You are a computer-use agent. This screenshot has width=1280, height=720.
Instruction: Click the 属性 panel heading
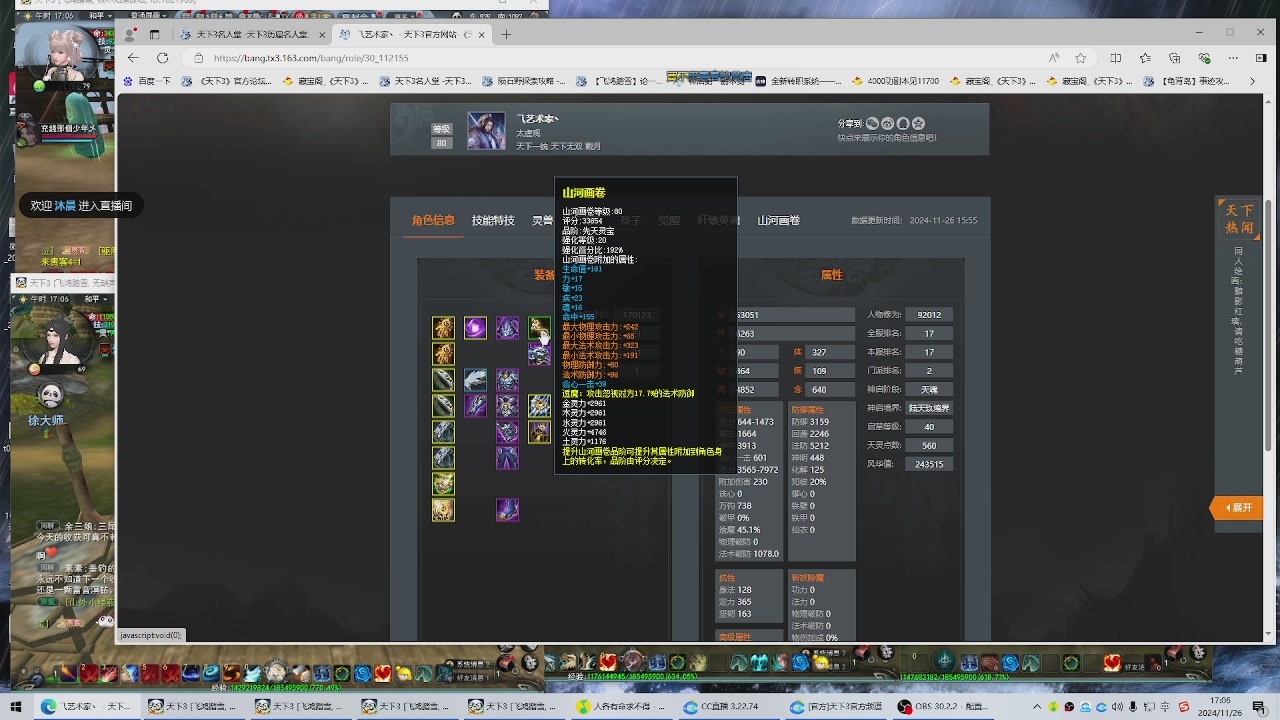[831, 275]
